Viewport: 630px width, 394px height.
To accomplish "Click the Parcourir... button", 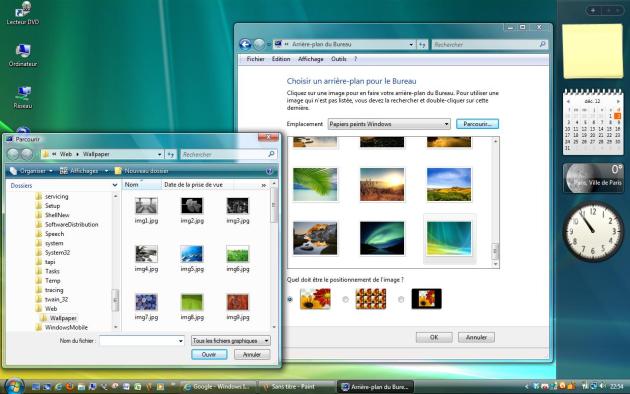I will click(477, 124).
